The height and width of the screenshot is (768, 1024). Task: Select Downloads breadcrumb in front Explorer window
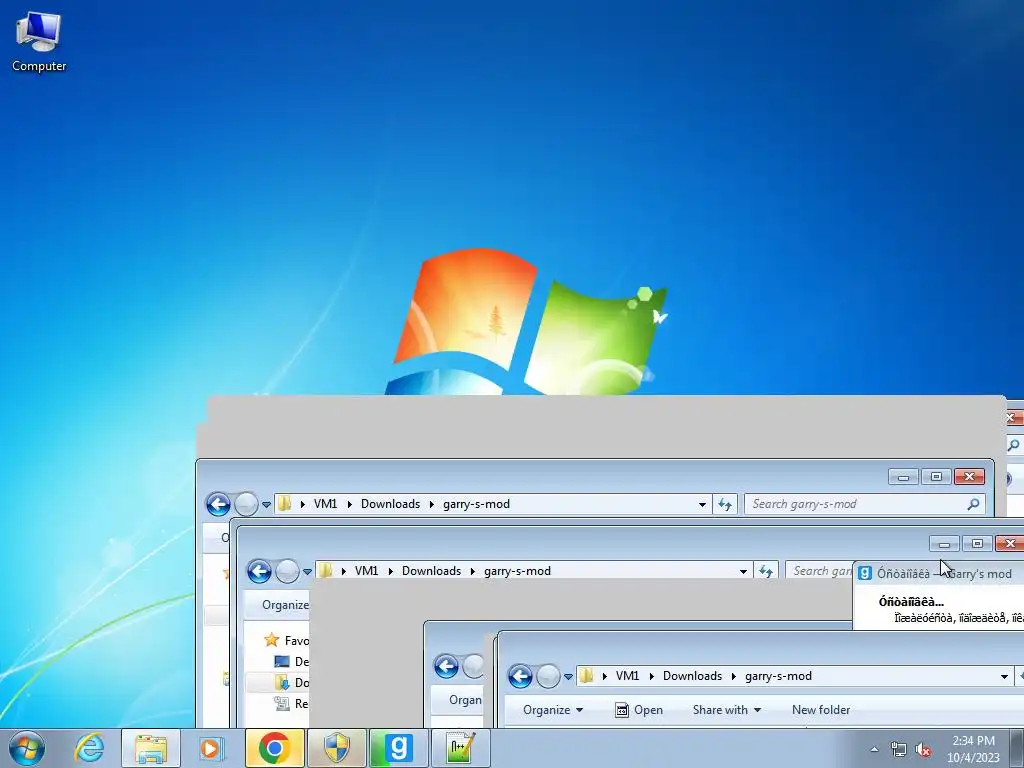pos(692,676)
